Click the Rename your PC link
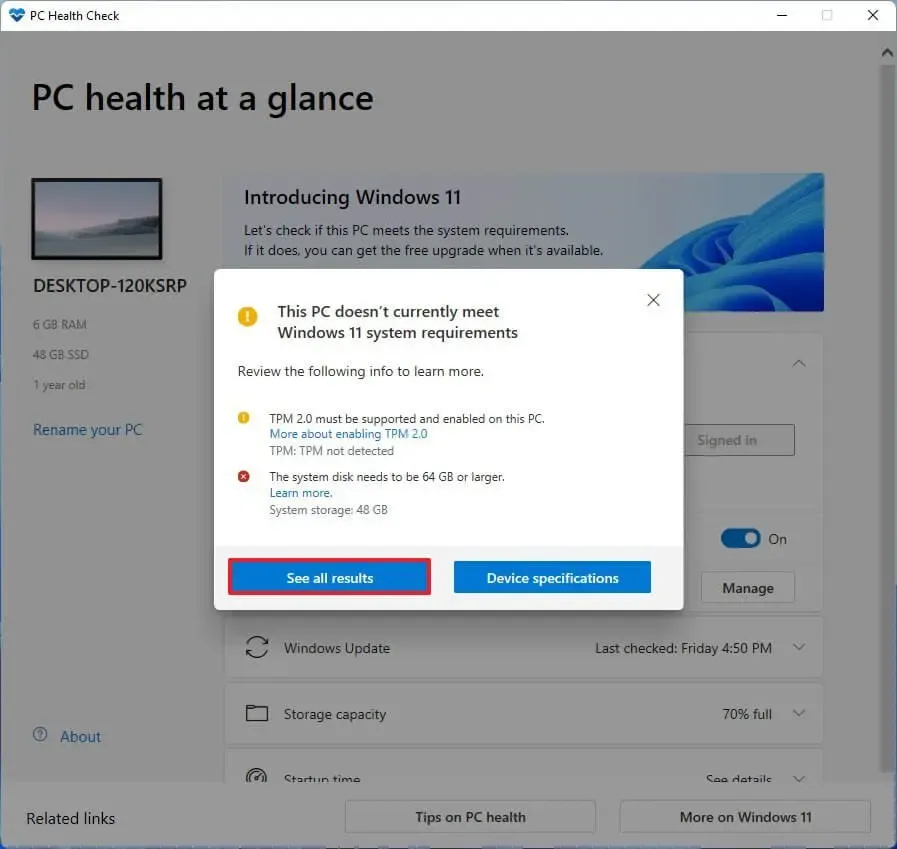 87,429
